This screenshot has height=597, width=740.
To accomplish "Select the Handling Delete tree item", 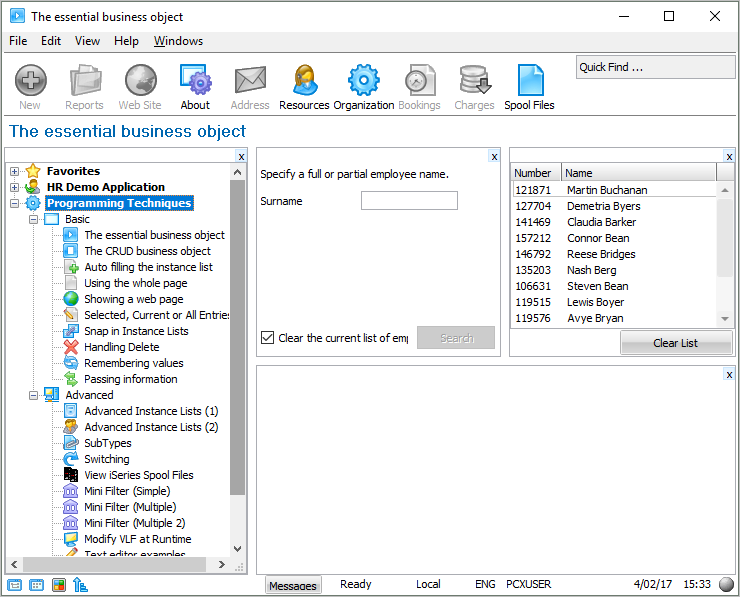I will (x=120, y=347).
